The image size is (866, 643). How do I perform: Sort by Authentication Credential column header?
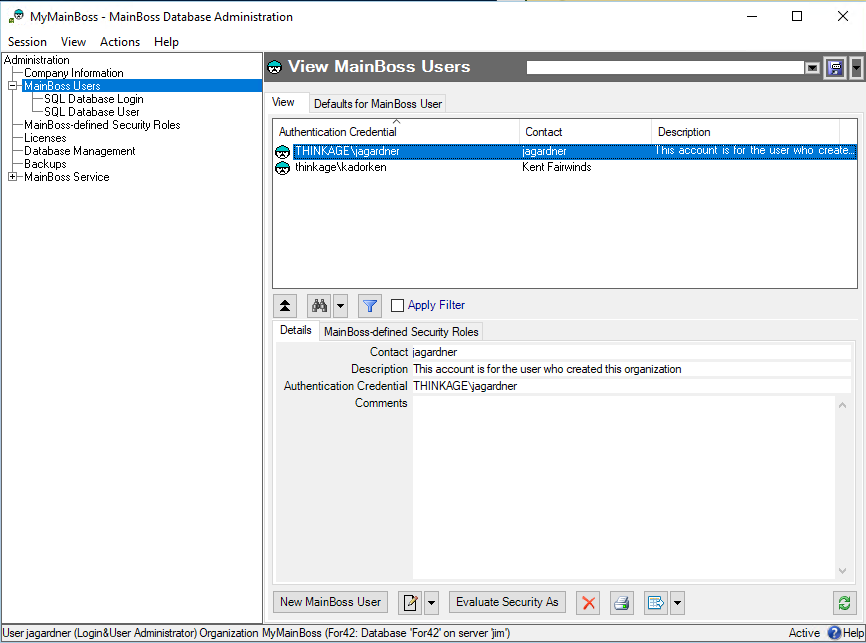point(396,132)
